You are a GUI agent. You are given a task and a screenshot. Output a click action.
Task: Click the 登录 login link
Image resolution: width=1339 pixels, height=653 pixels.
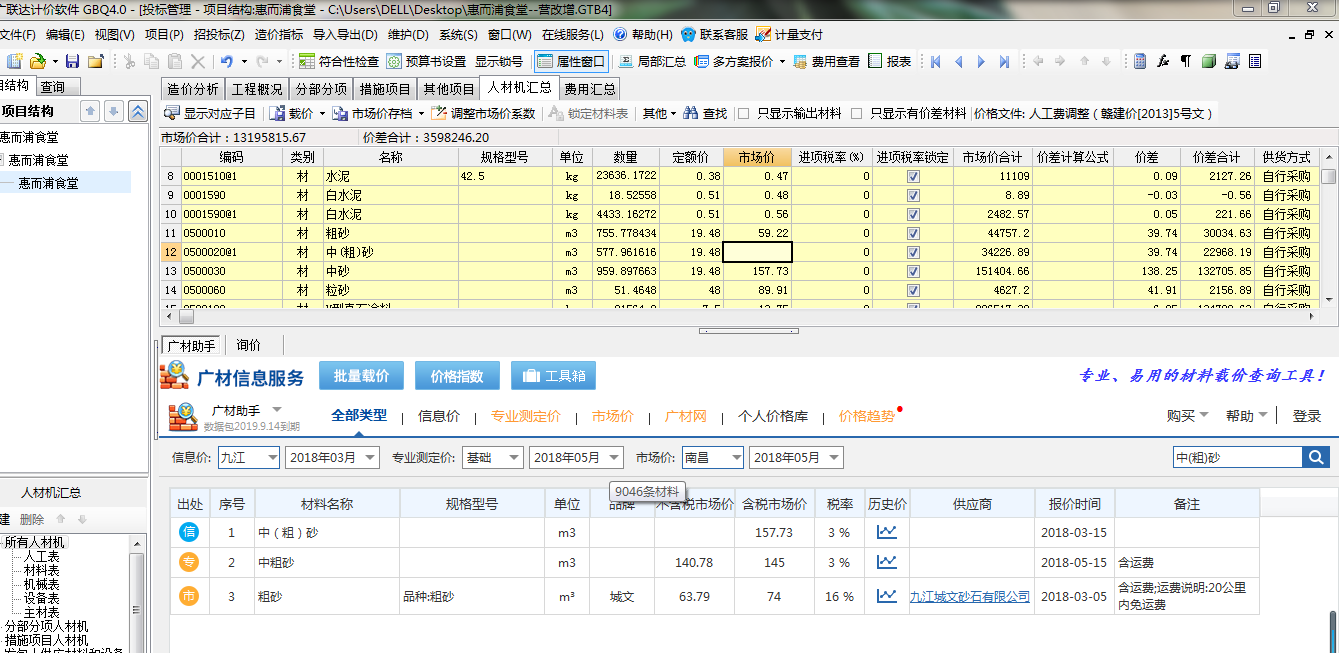point(1306,415)
